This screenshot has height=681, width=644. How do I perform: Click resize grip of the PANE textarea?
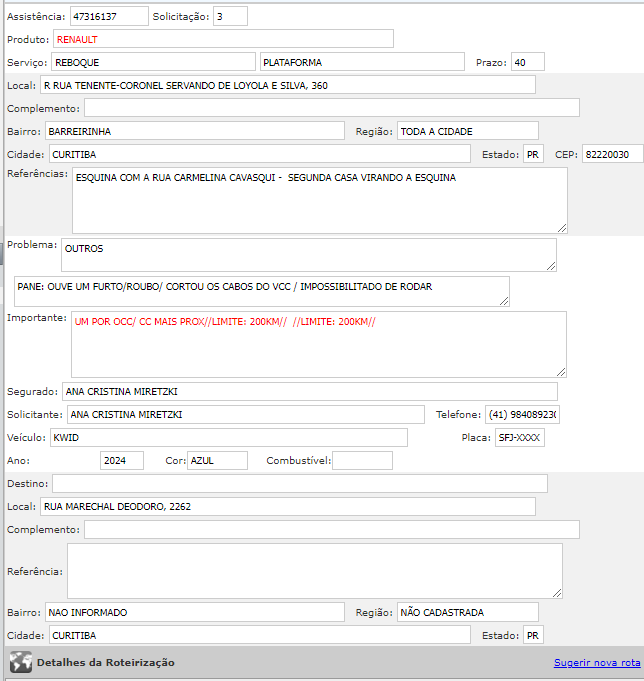coord(504,301)
